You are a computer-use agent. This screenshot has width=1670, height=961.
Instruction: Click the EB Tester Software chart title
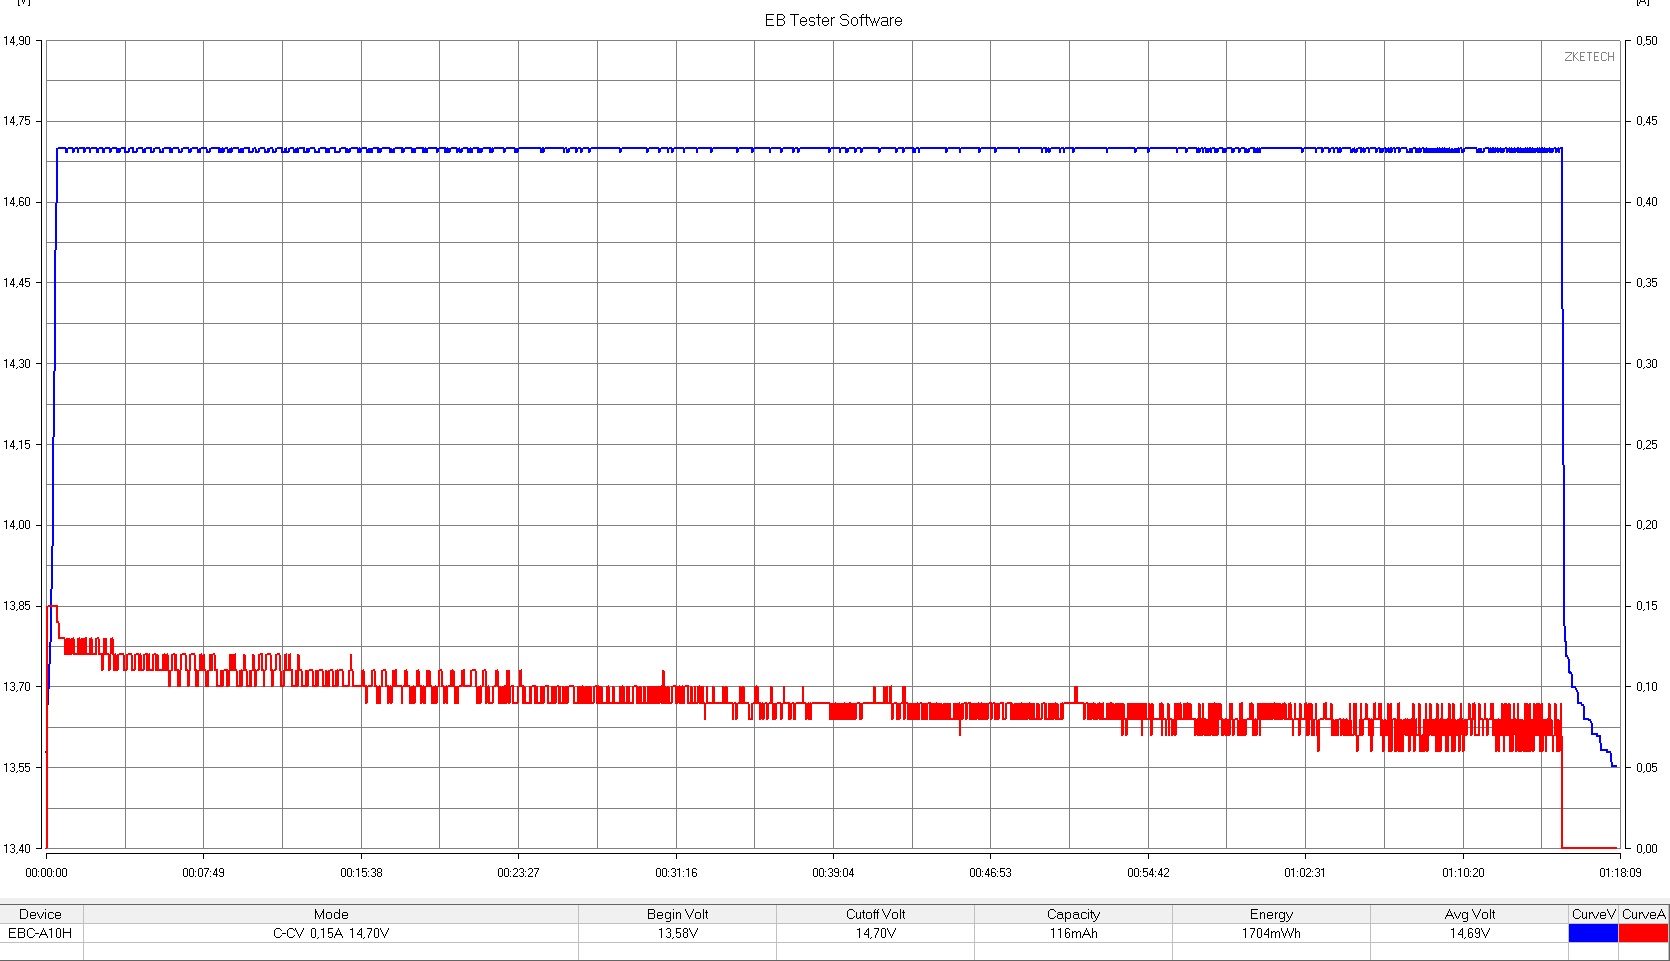coord(833,20)
